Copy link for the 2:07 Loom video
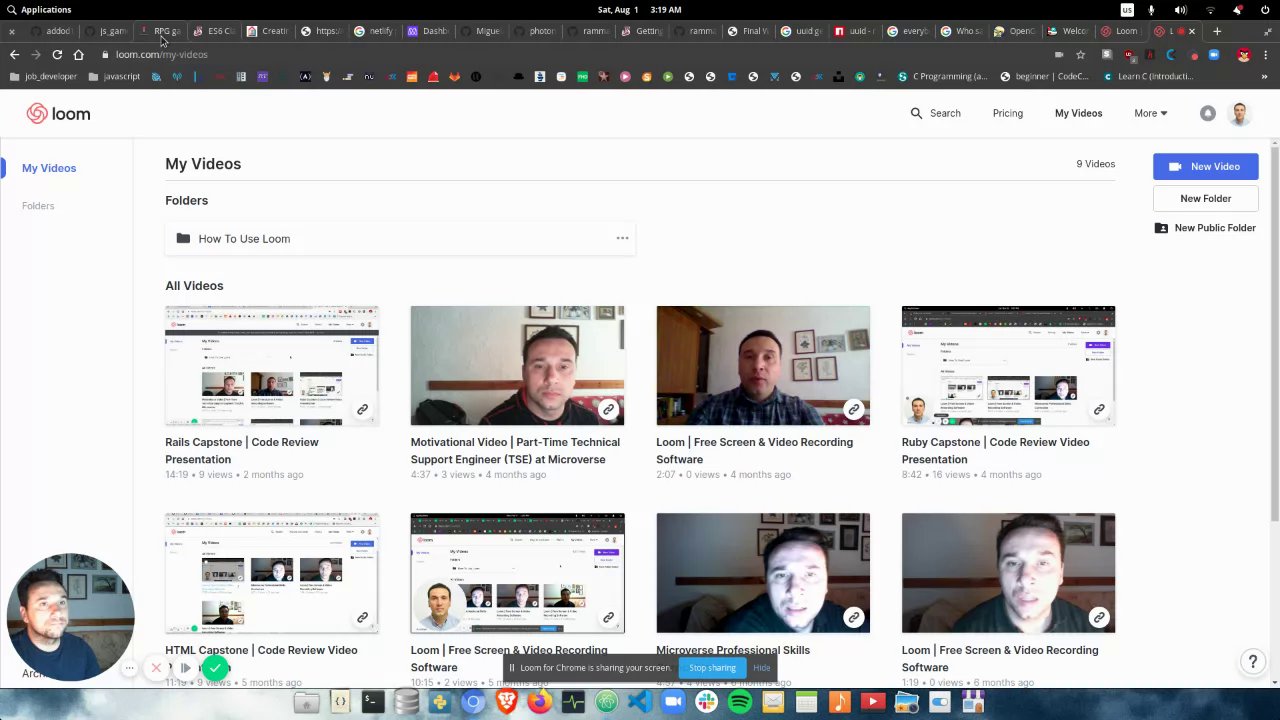1280x720 pixels. 853,409
